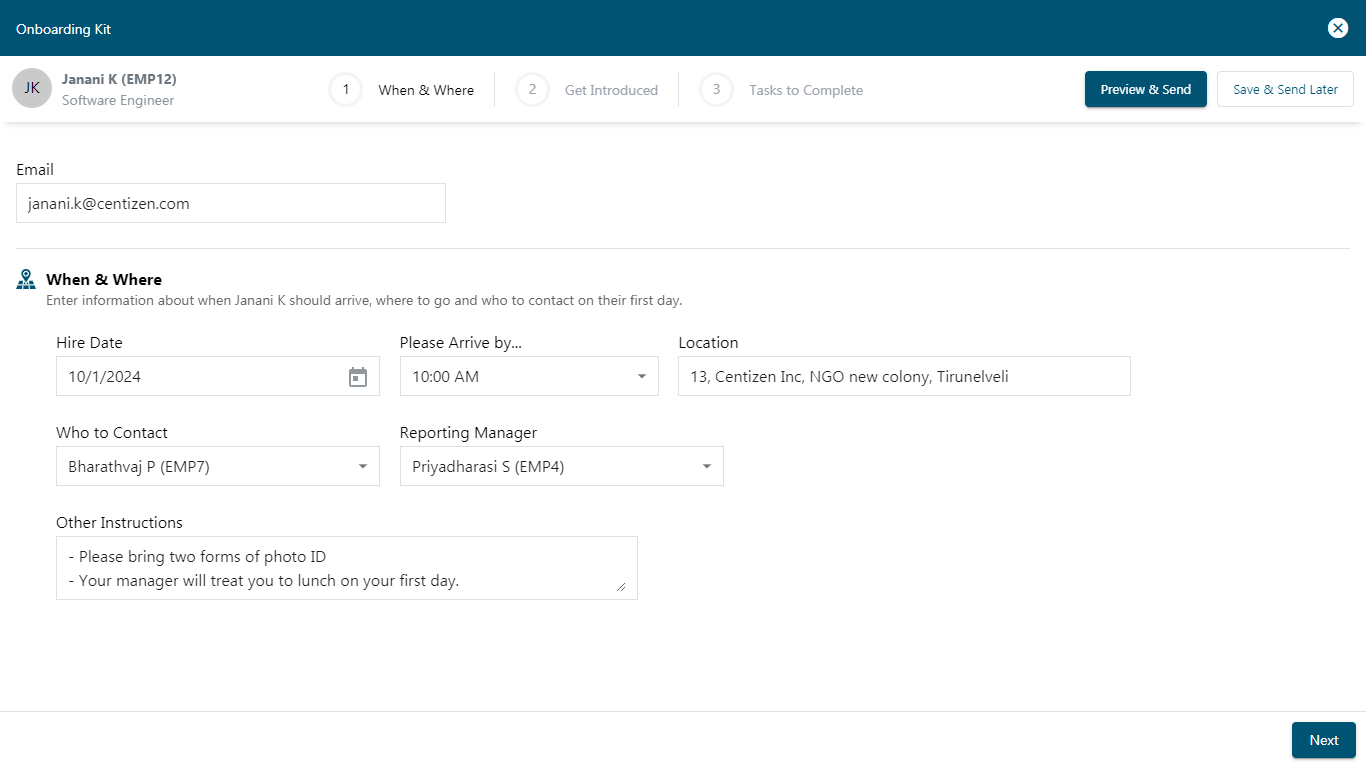Select step 1 number circle

[x=345, y=89]
